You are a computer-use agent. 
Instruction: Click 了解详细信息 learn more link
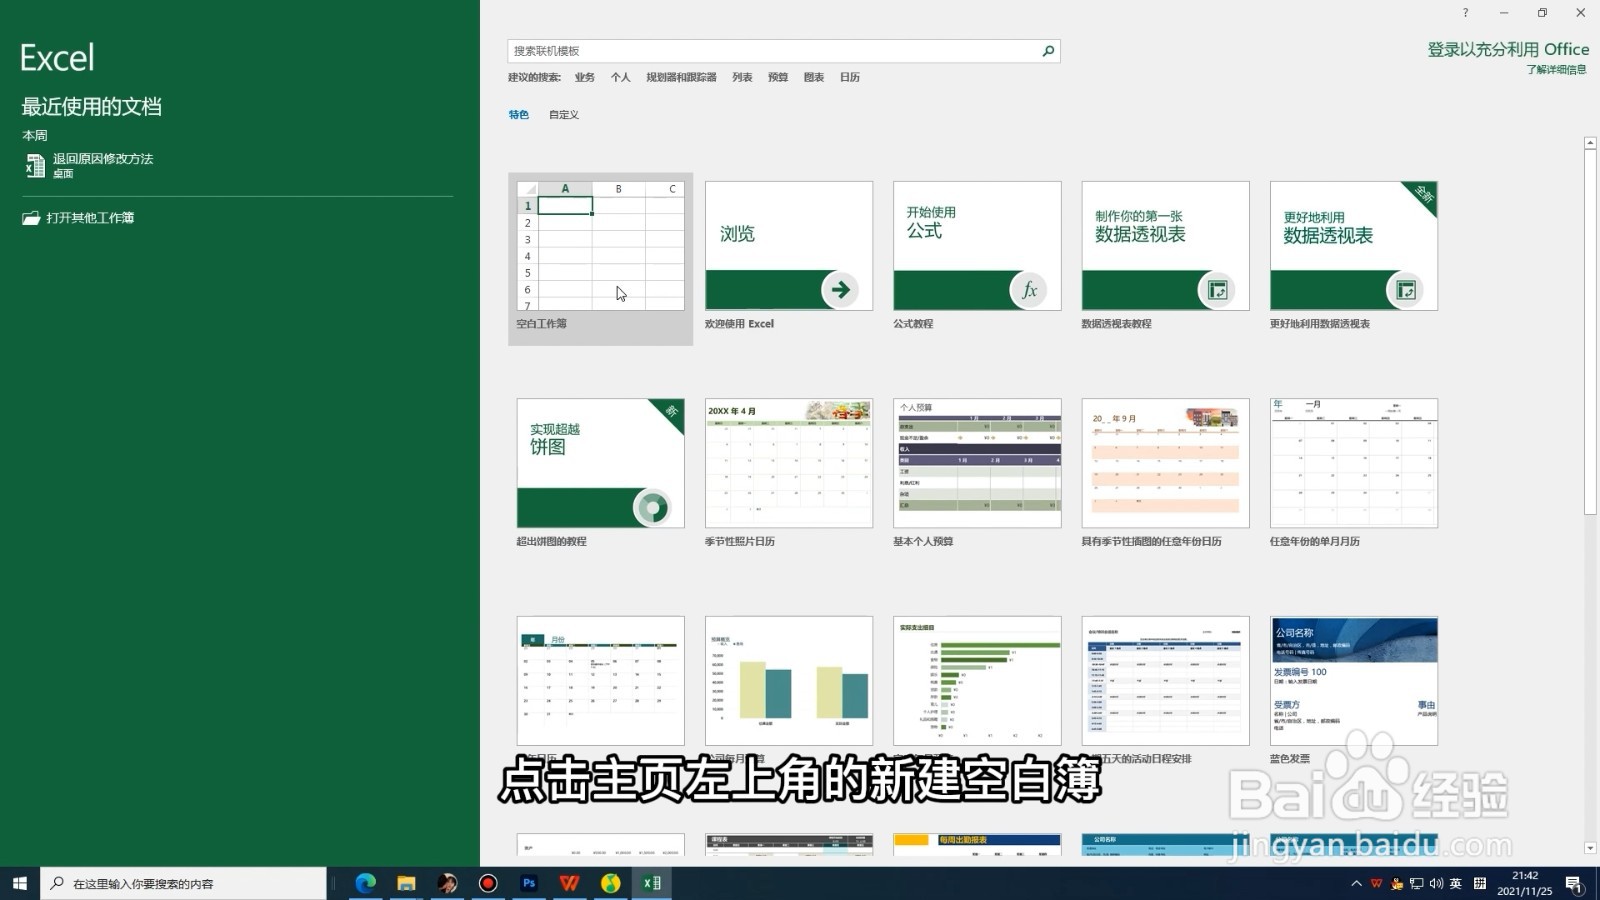coord(1556,70)
